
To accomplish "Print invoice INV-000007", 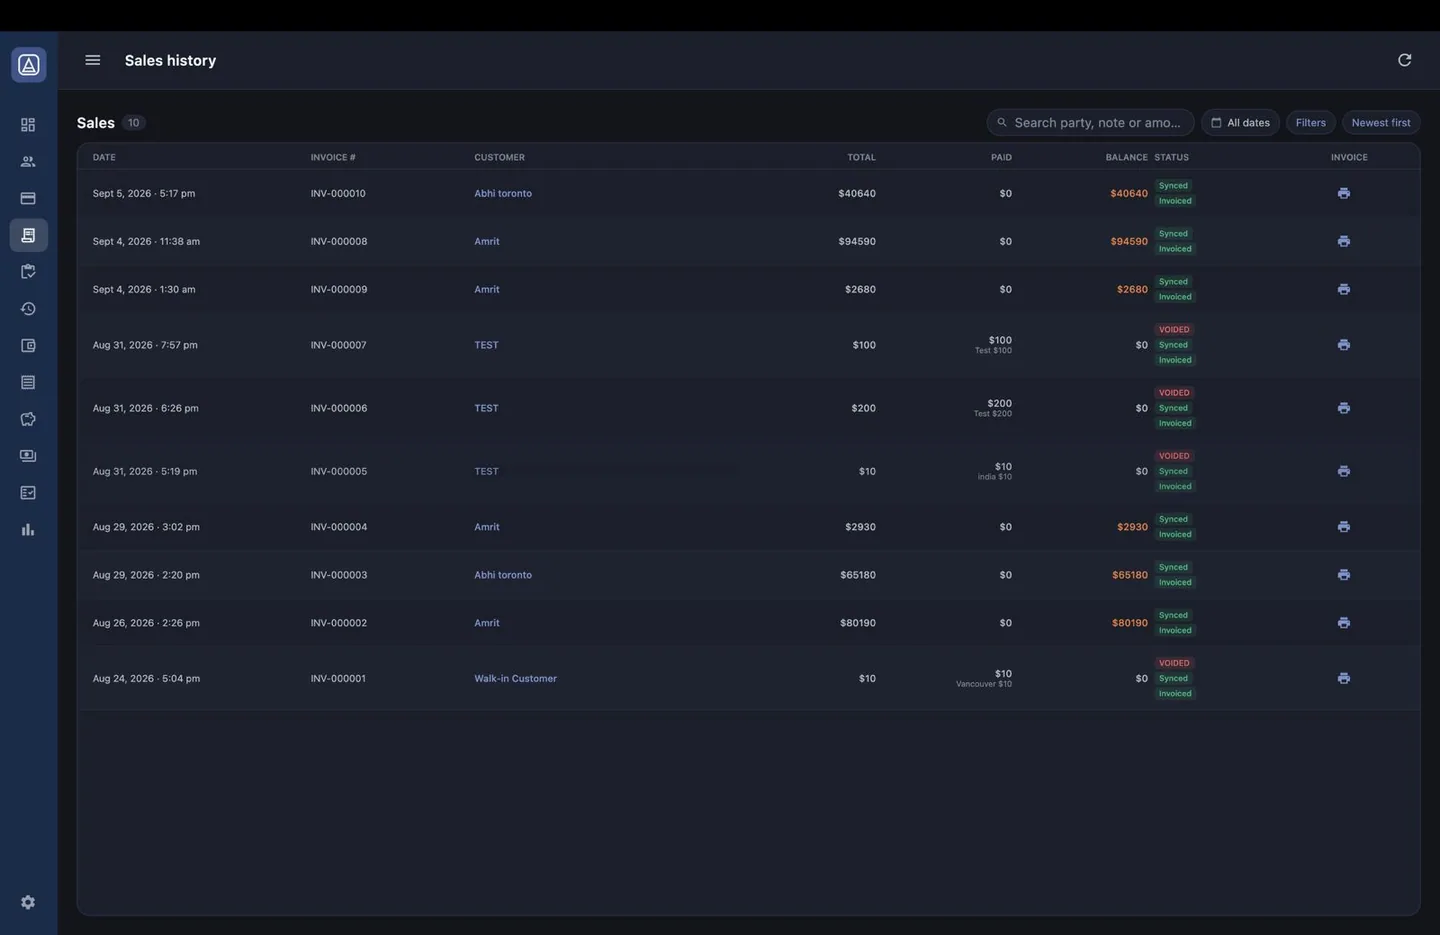I will [1344, 345].
